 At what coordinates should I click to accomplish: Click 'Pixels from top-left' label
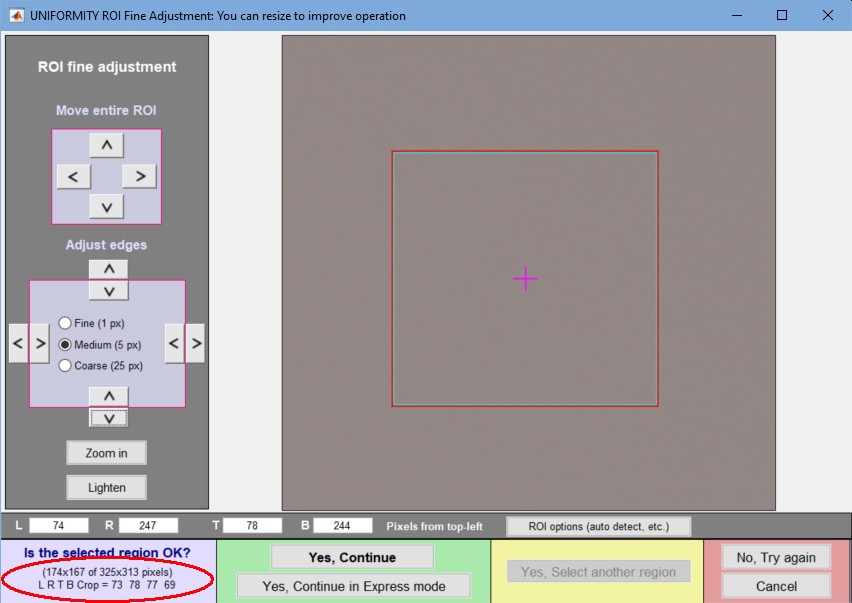(434, 526)
